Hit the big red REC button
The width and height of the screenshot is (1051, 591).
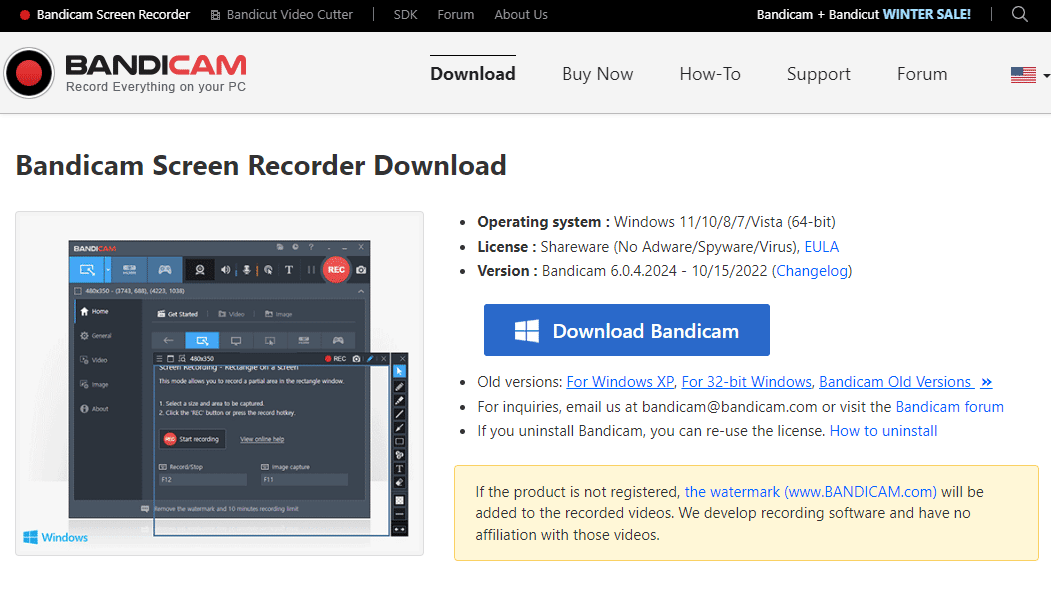336,269
